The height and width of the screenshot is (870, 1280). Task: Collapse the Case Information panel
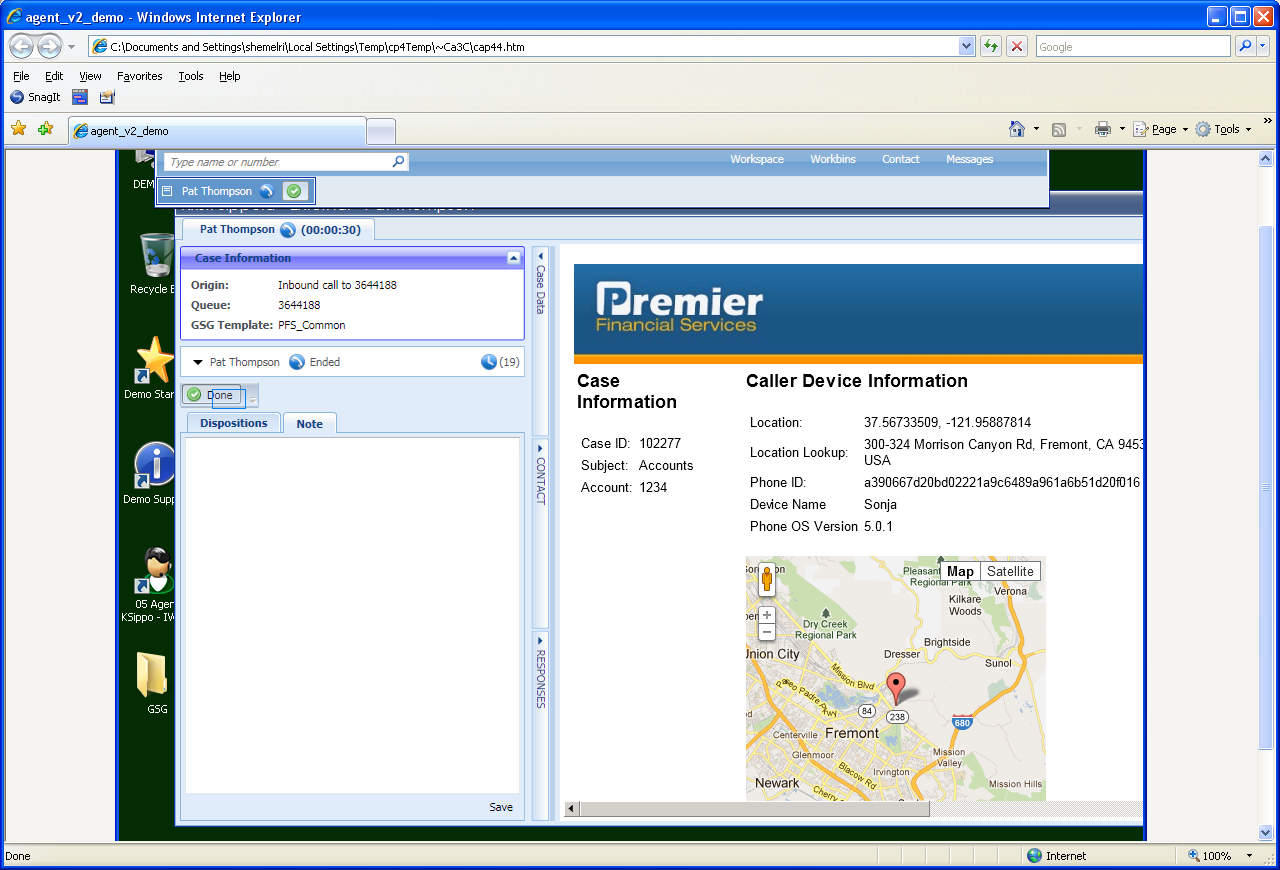pos(514,258)
